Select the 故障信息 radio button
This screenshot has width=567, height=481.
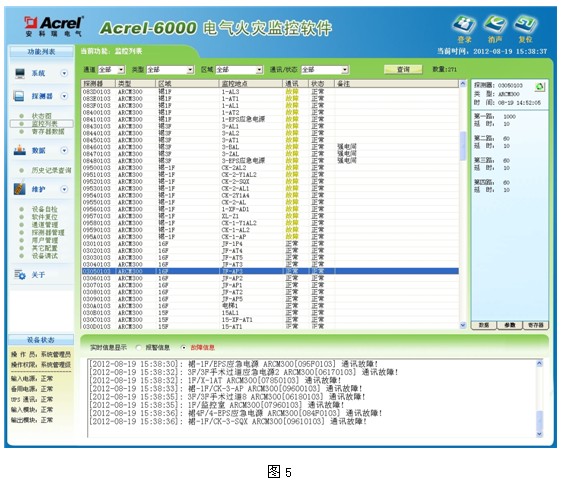[x=183, y=348]
